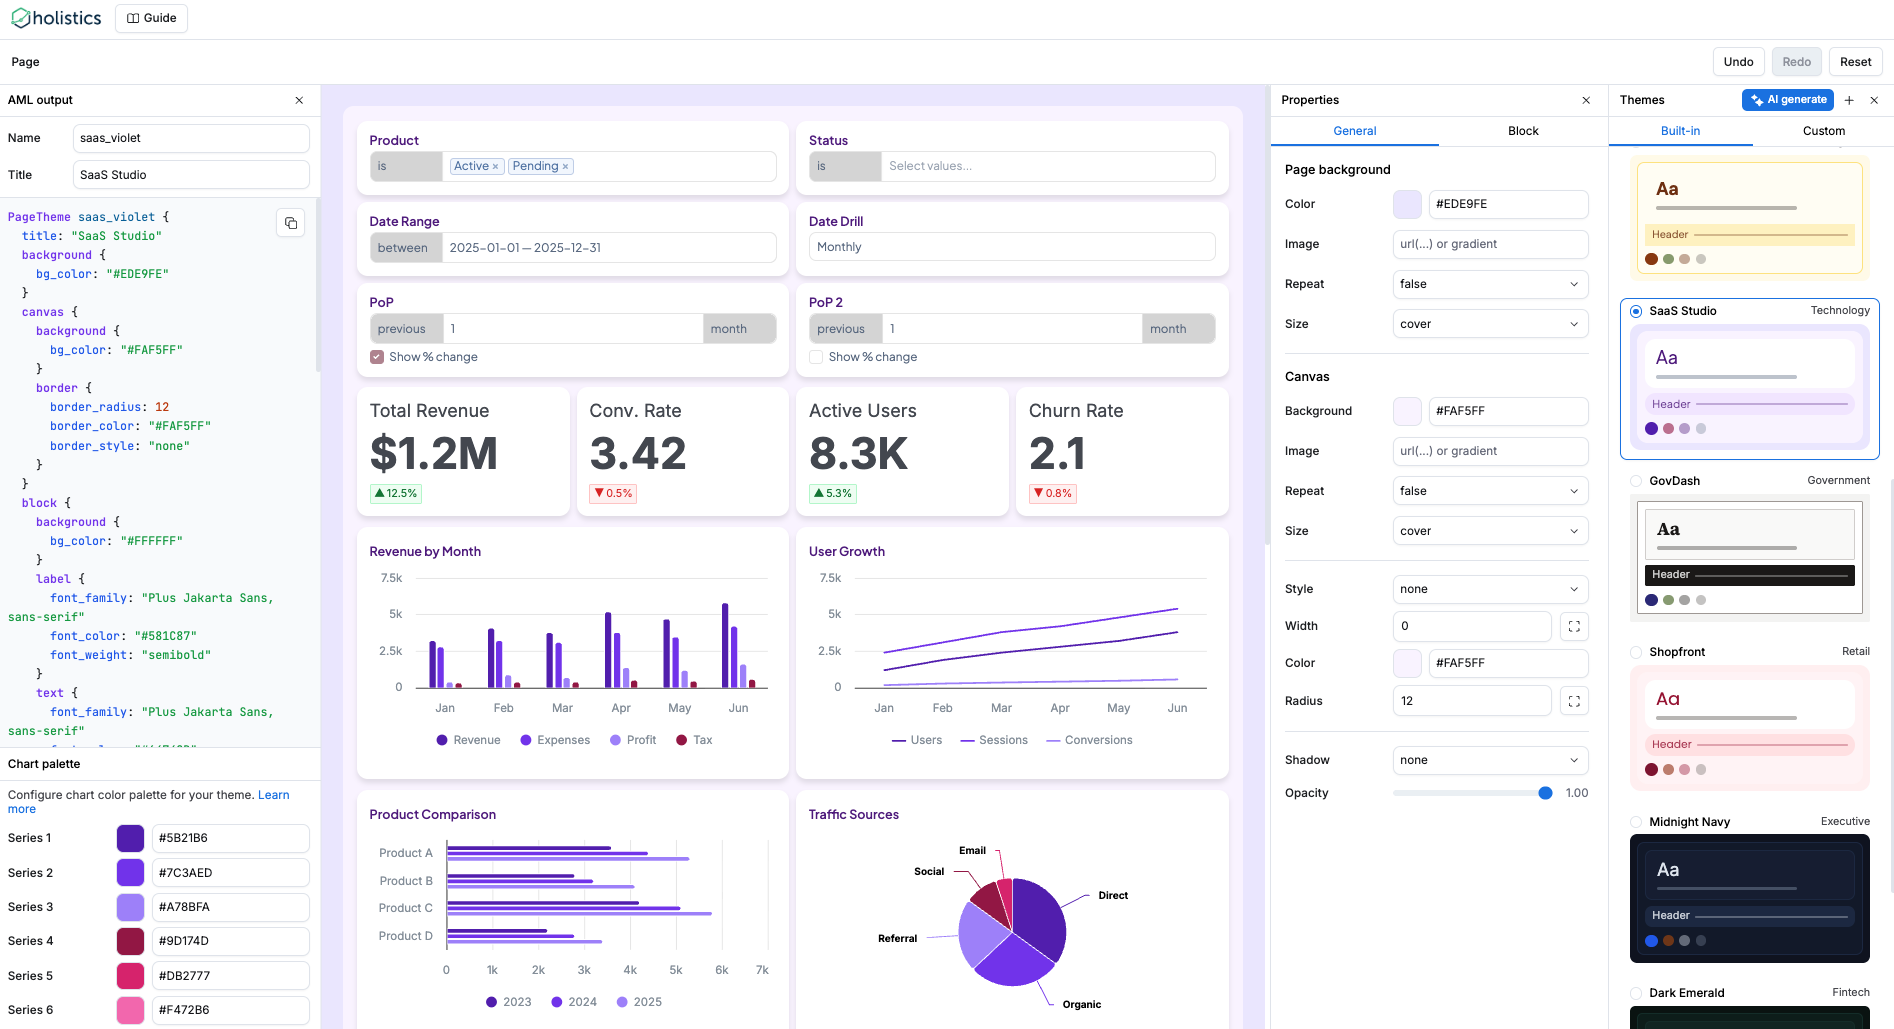The width and height of the screenshot is (1894, 1029).
Task: Open the Shadow dropdown
Action: point(1489,760)
